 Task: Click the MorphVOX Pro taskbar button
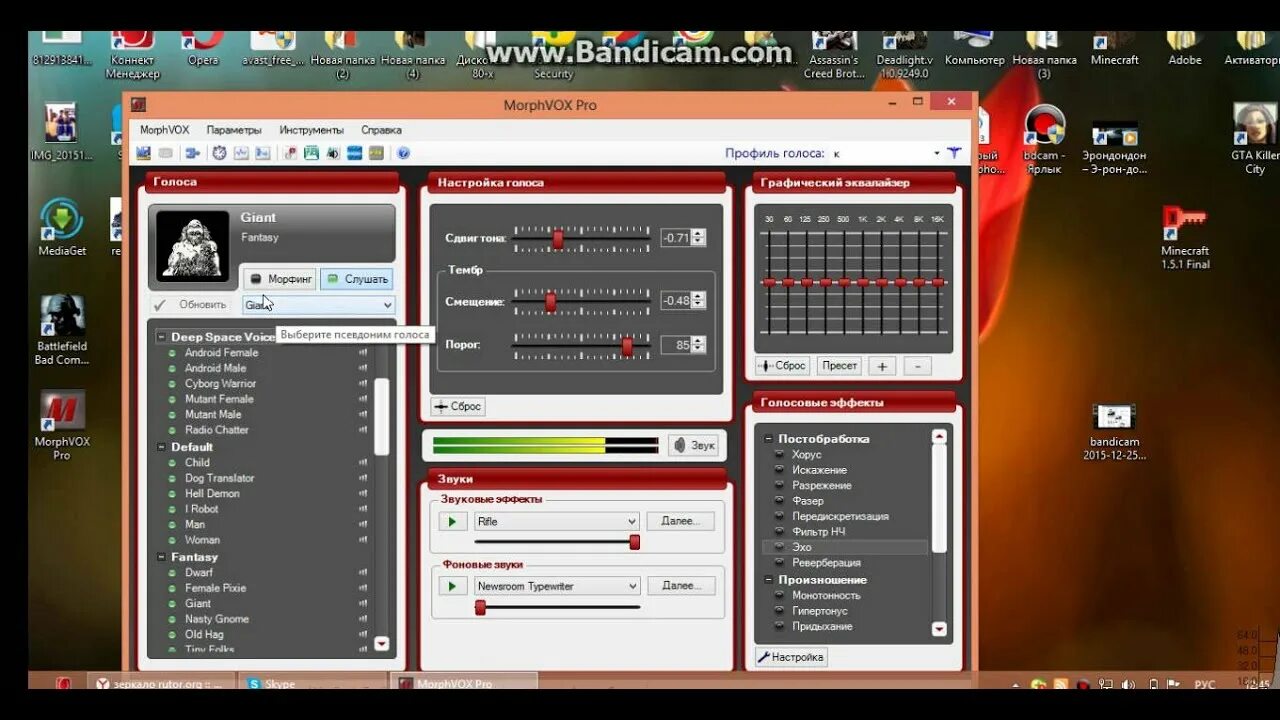[463, 682]
